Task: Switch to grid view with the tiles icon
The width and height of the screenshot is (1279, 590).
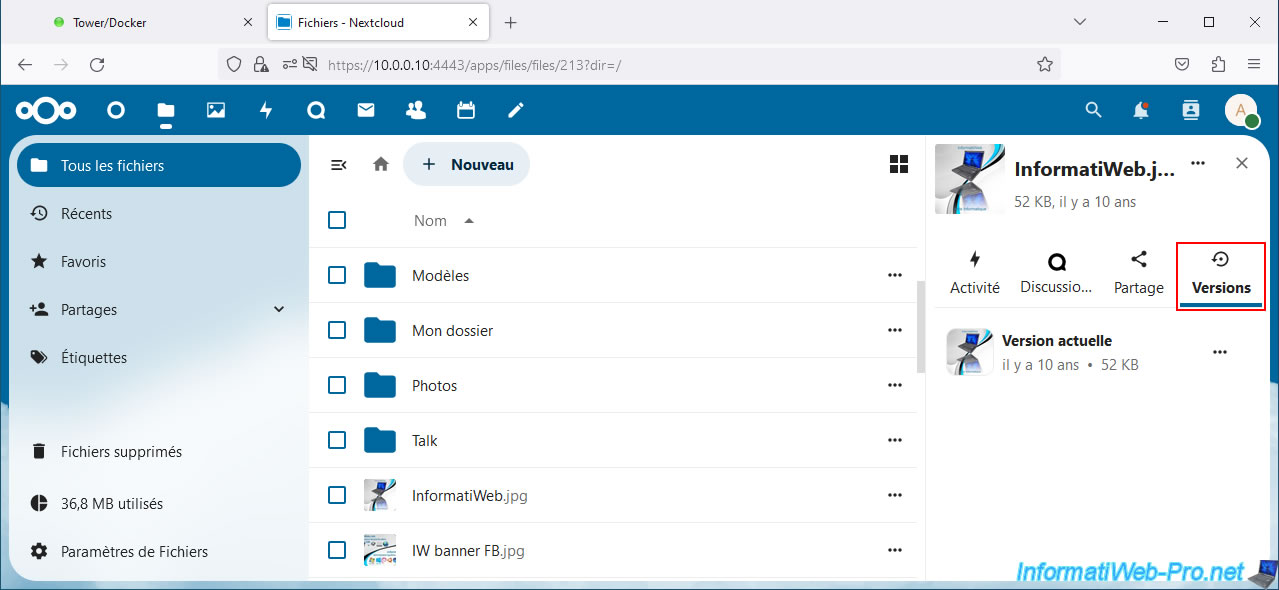Action: (x=899, y=164)
